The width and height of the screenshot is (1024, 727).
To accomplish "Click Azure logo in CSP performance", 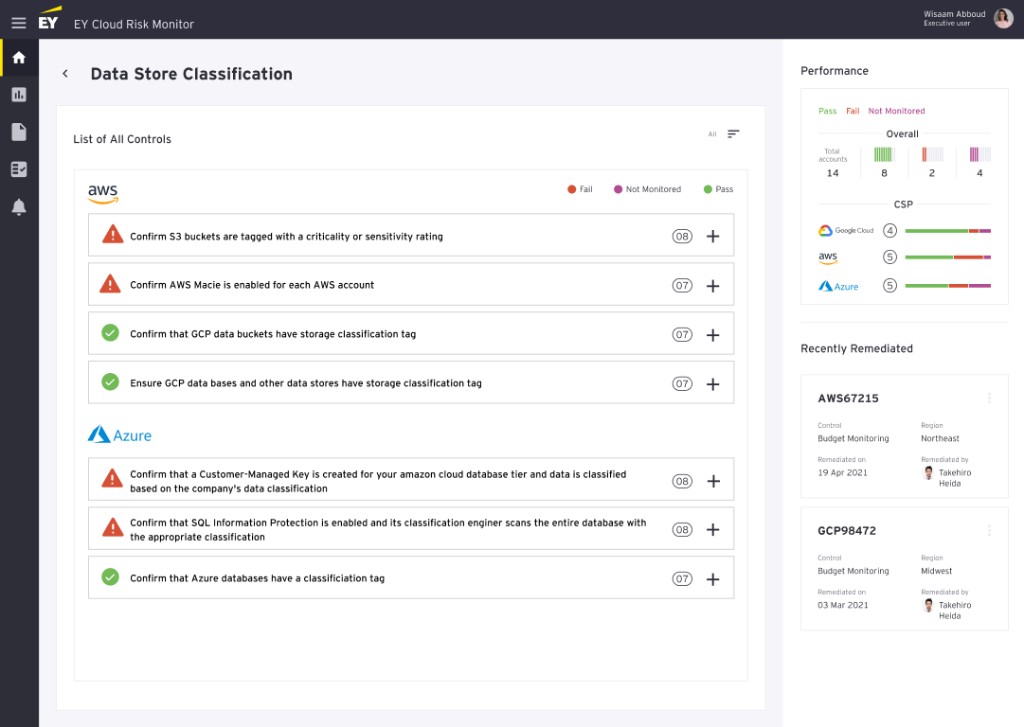I will (x=839, y=286).
